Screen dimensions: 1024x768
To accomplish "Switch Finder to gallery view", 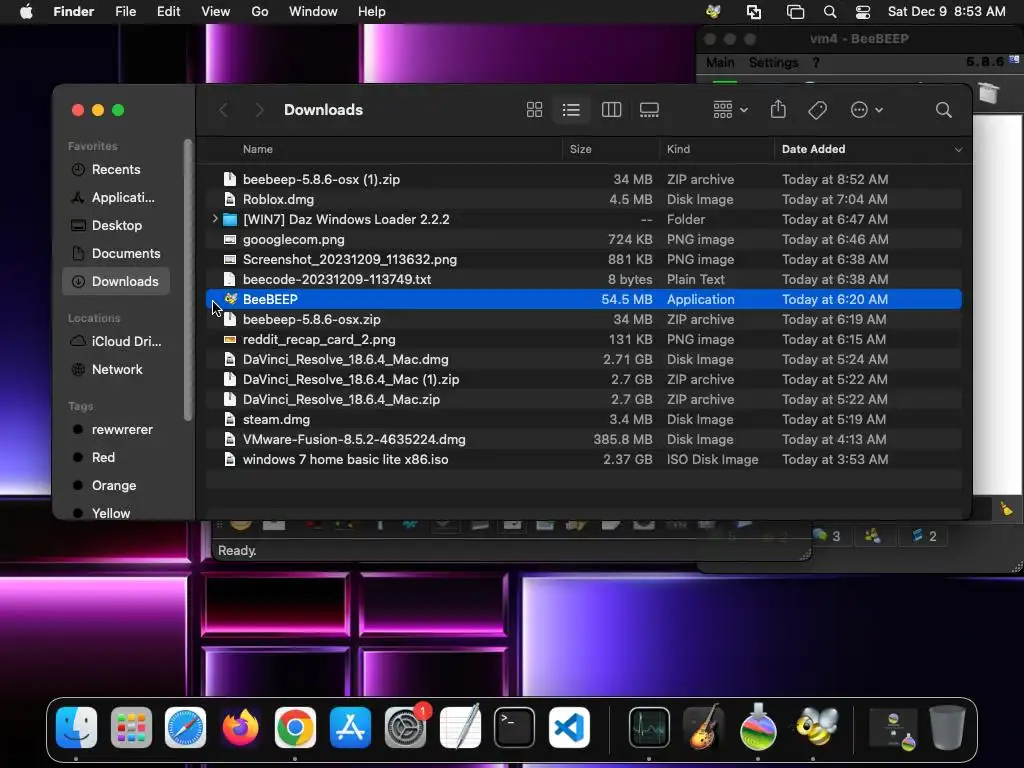I will [x=649, y=110].
